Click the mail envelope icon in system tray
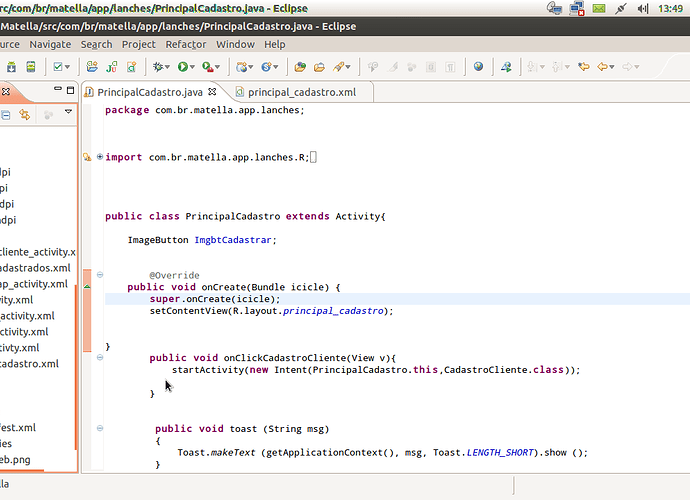 [597, 8]
